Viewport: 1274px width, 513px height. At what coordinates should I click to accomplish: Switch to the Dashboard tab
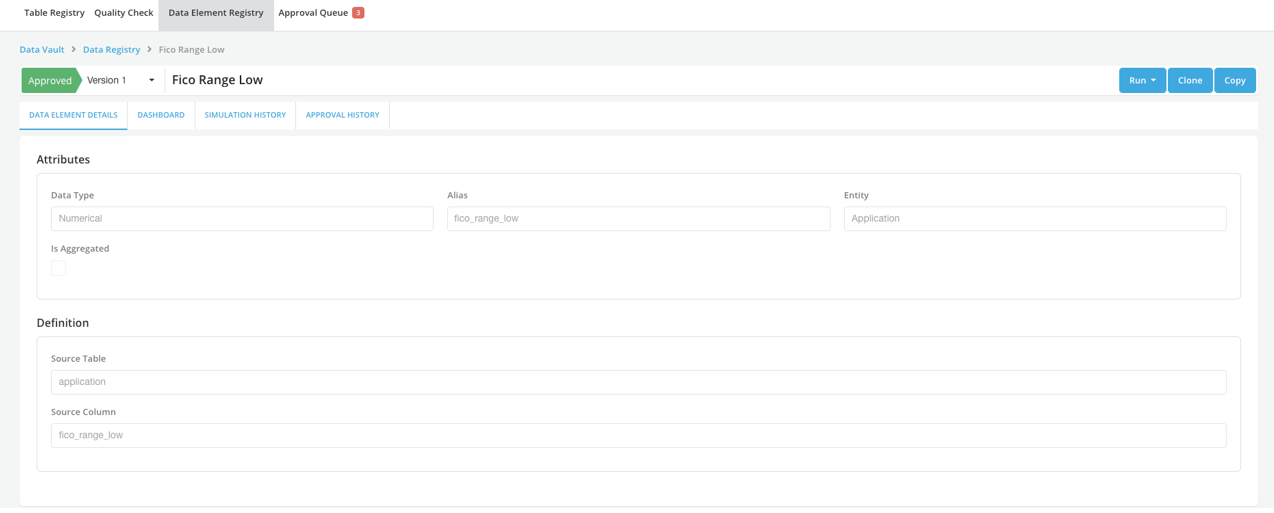point(161,115)
